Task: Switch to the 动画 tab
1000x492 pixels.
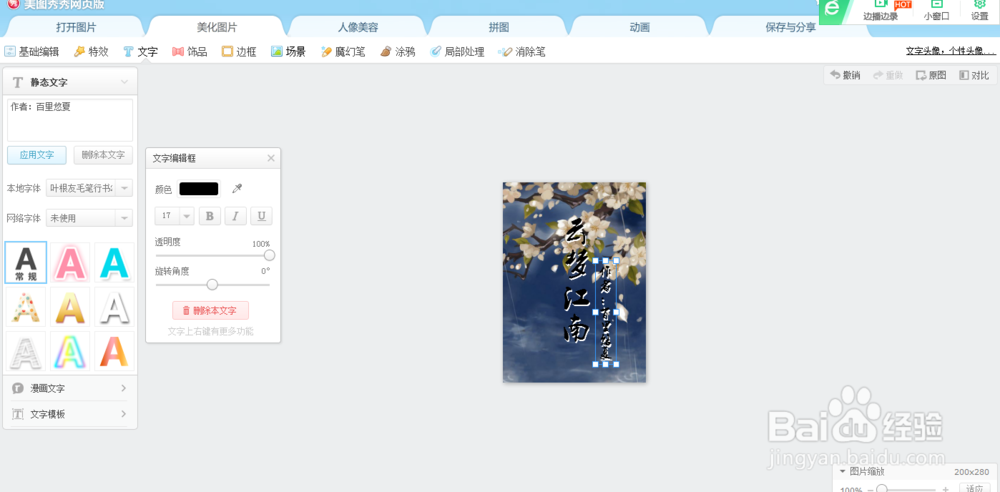Action: click(x=639, y=27)
